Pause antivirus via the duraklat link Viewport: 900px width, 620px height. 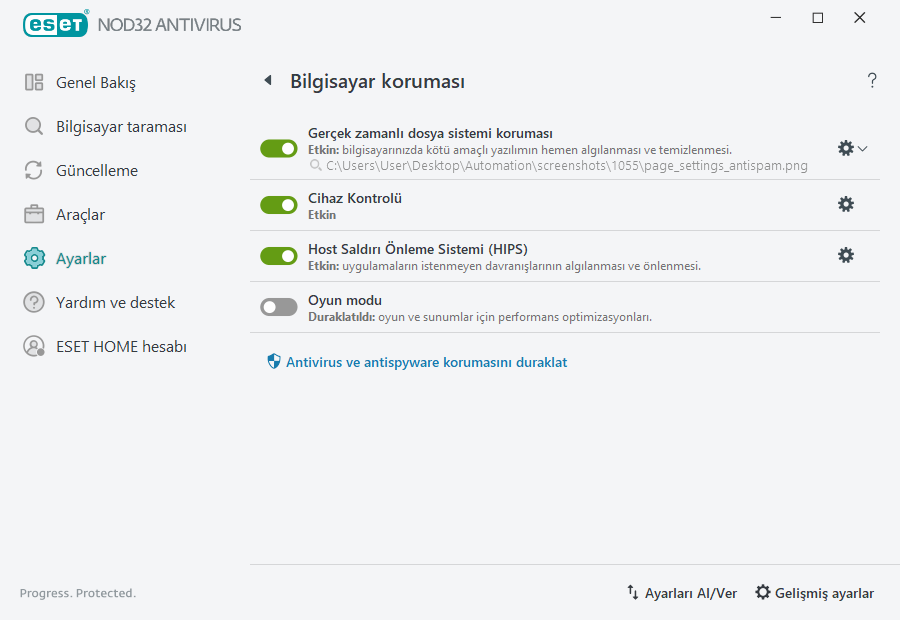coord(427,362)
